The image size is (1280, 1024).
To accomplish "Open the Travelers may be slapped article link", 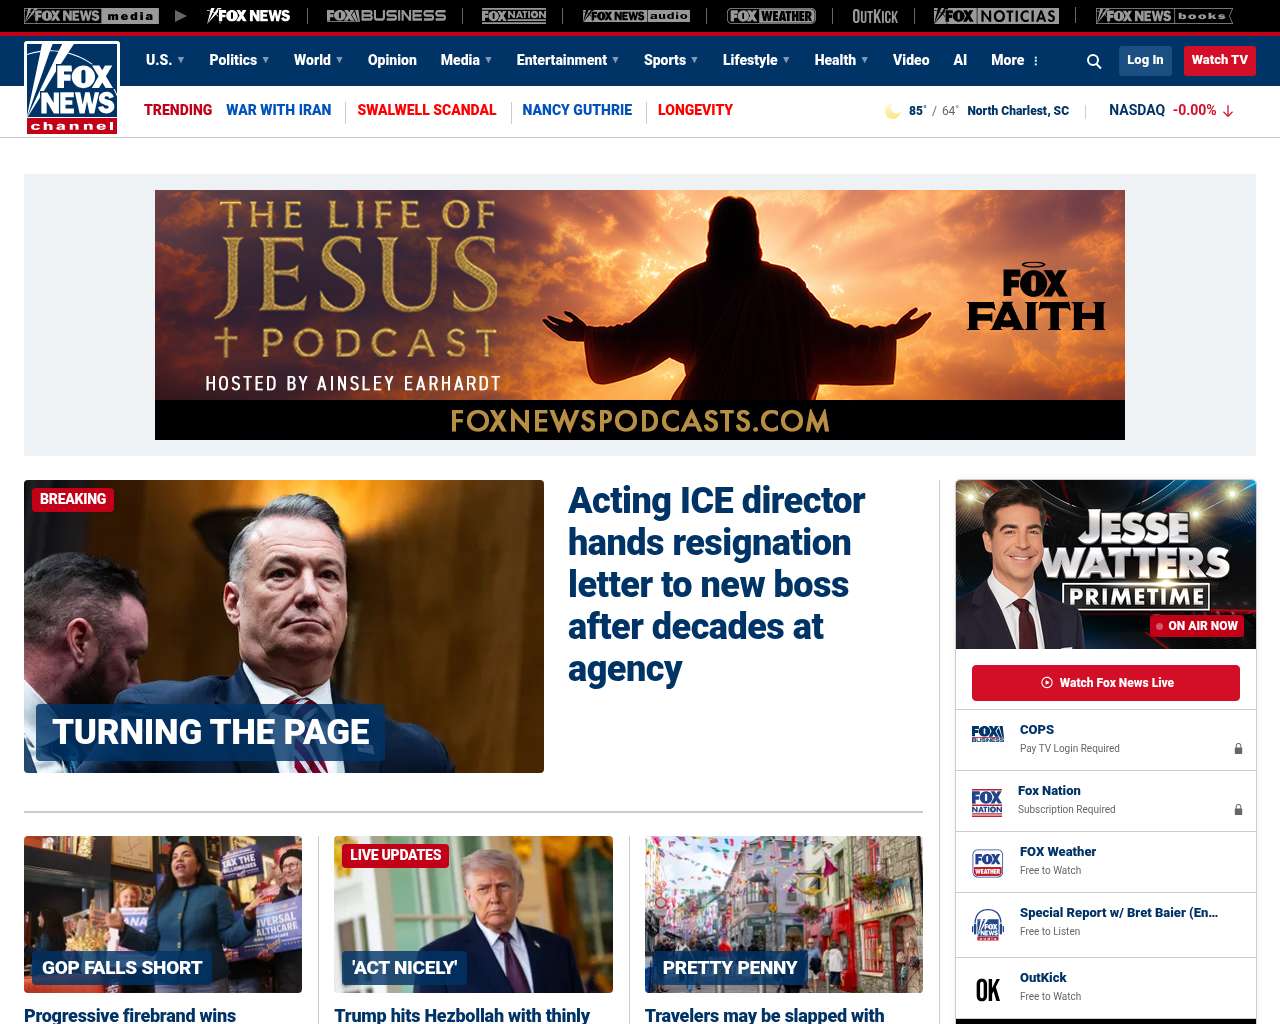I will 764,1015.
